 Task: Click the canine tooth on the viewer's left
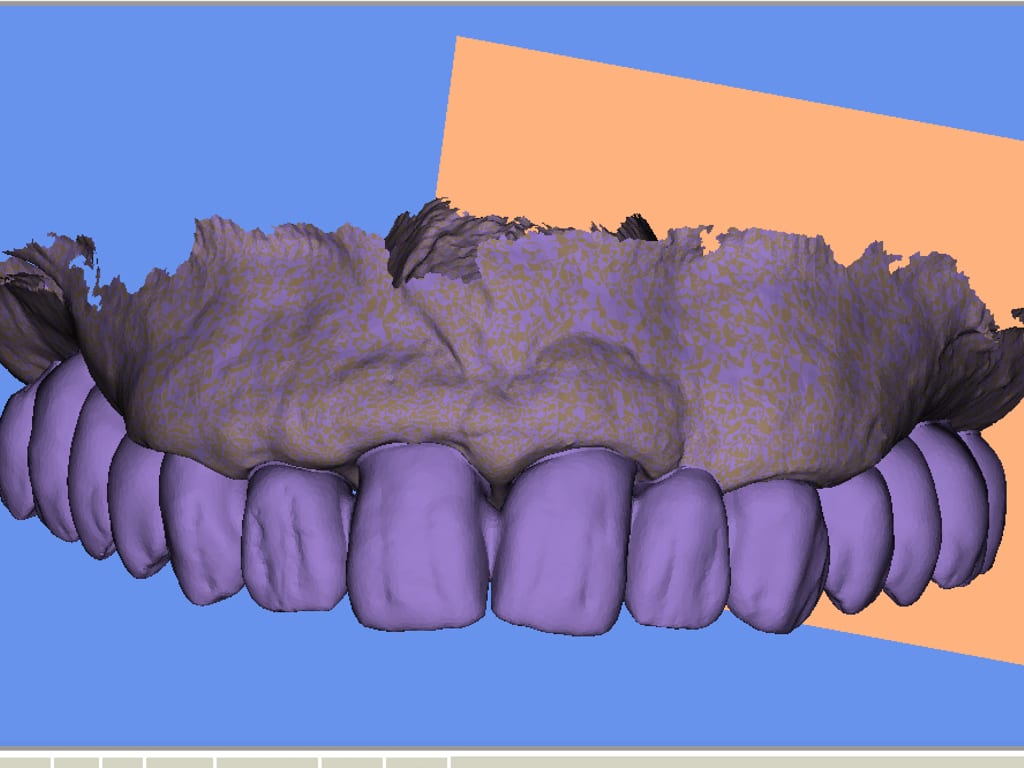[205, 530]
